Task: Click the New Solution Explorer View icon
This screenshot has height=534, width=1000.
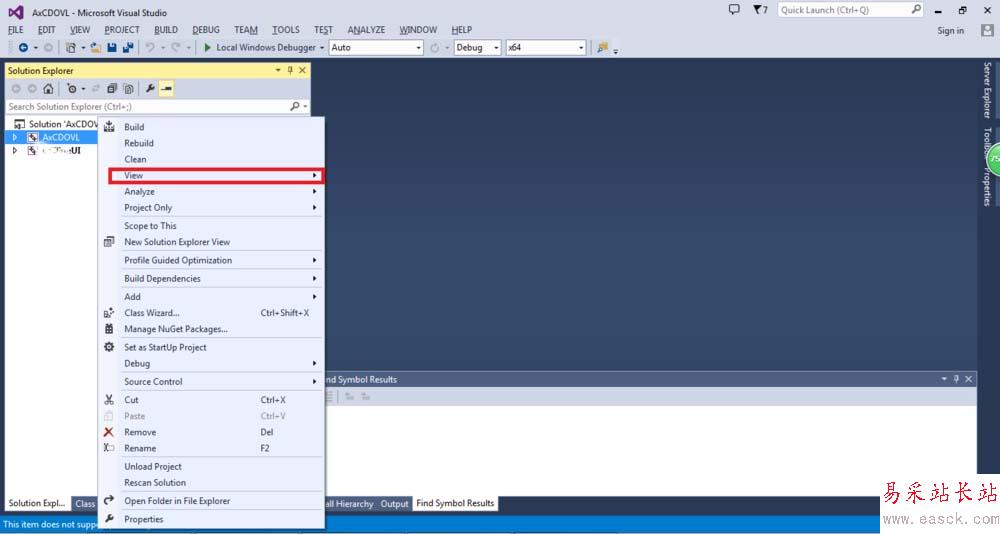Action: click(x=109, y=241)
